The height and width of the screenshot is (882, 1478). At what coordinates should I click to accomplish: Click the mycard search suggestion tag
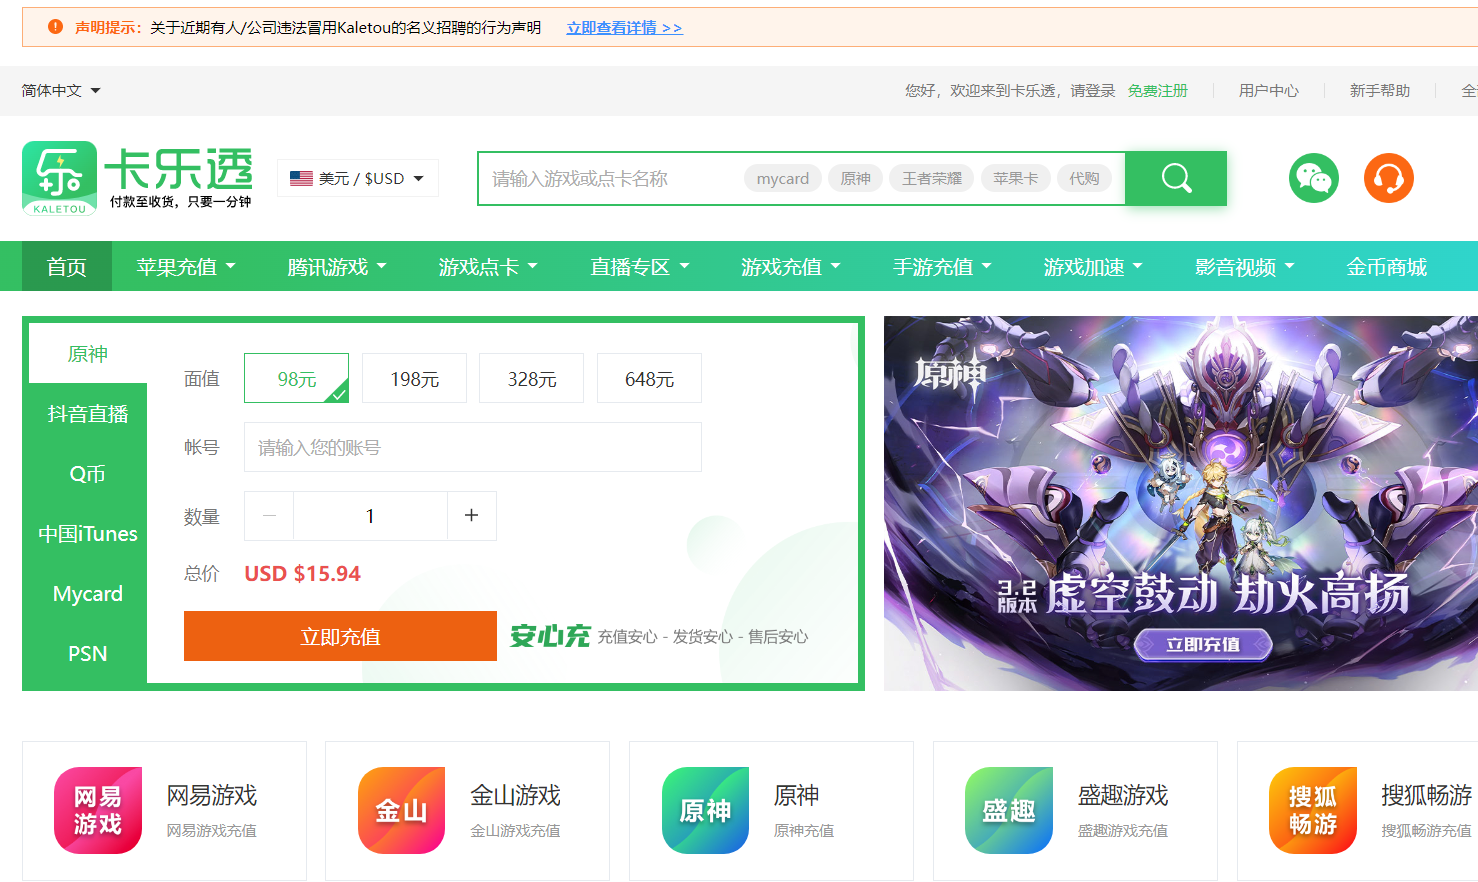(x=783, y=178)
